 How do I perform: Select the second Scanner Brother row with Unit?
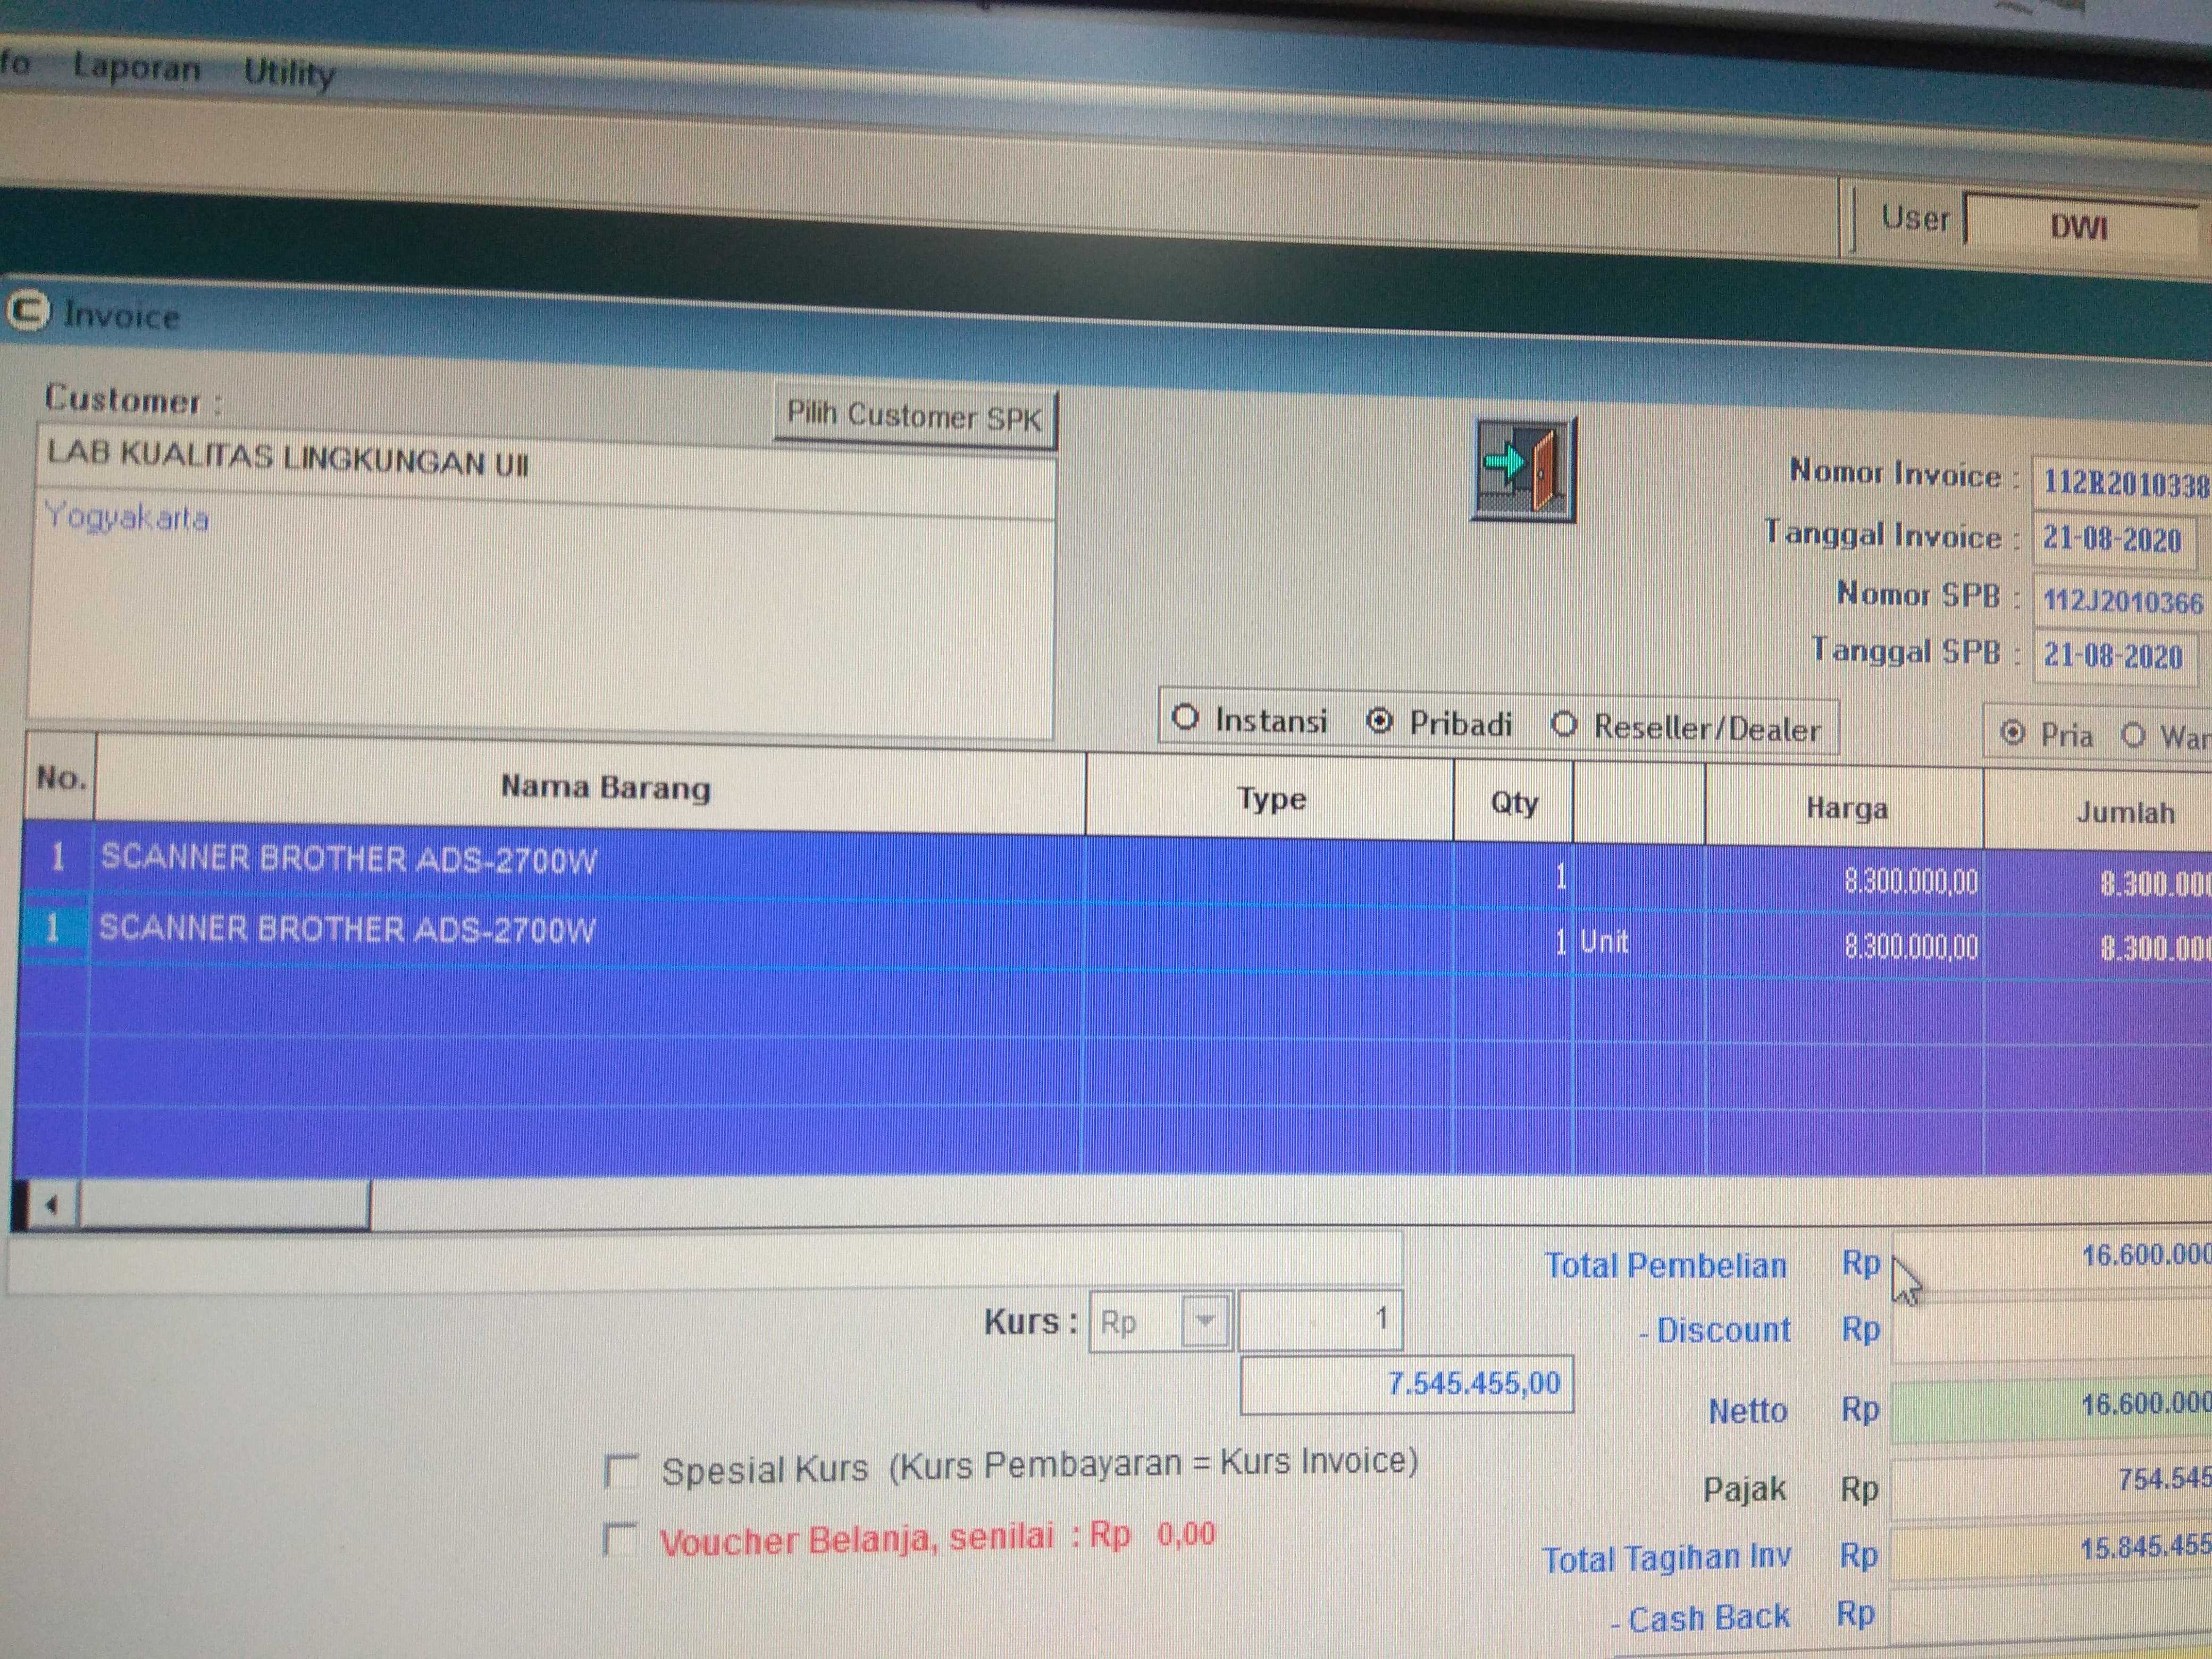[346, 930]
